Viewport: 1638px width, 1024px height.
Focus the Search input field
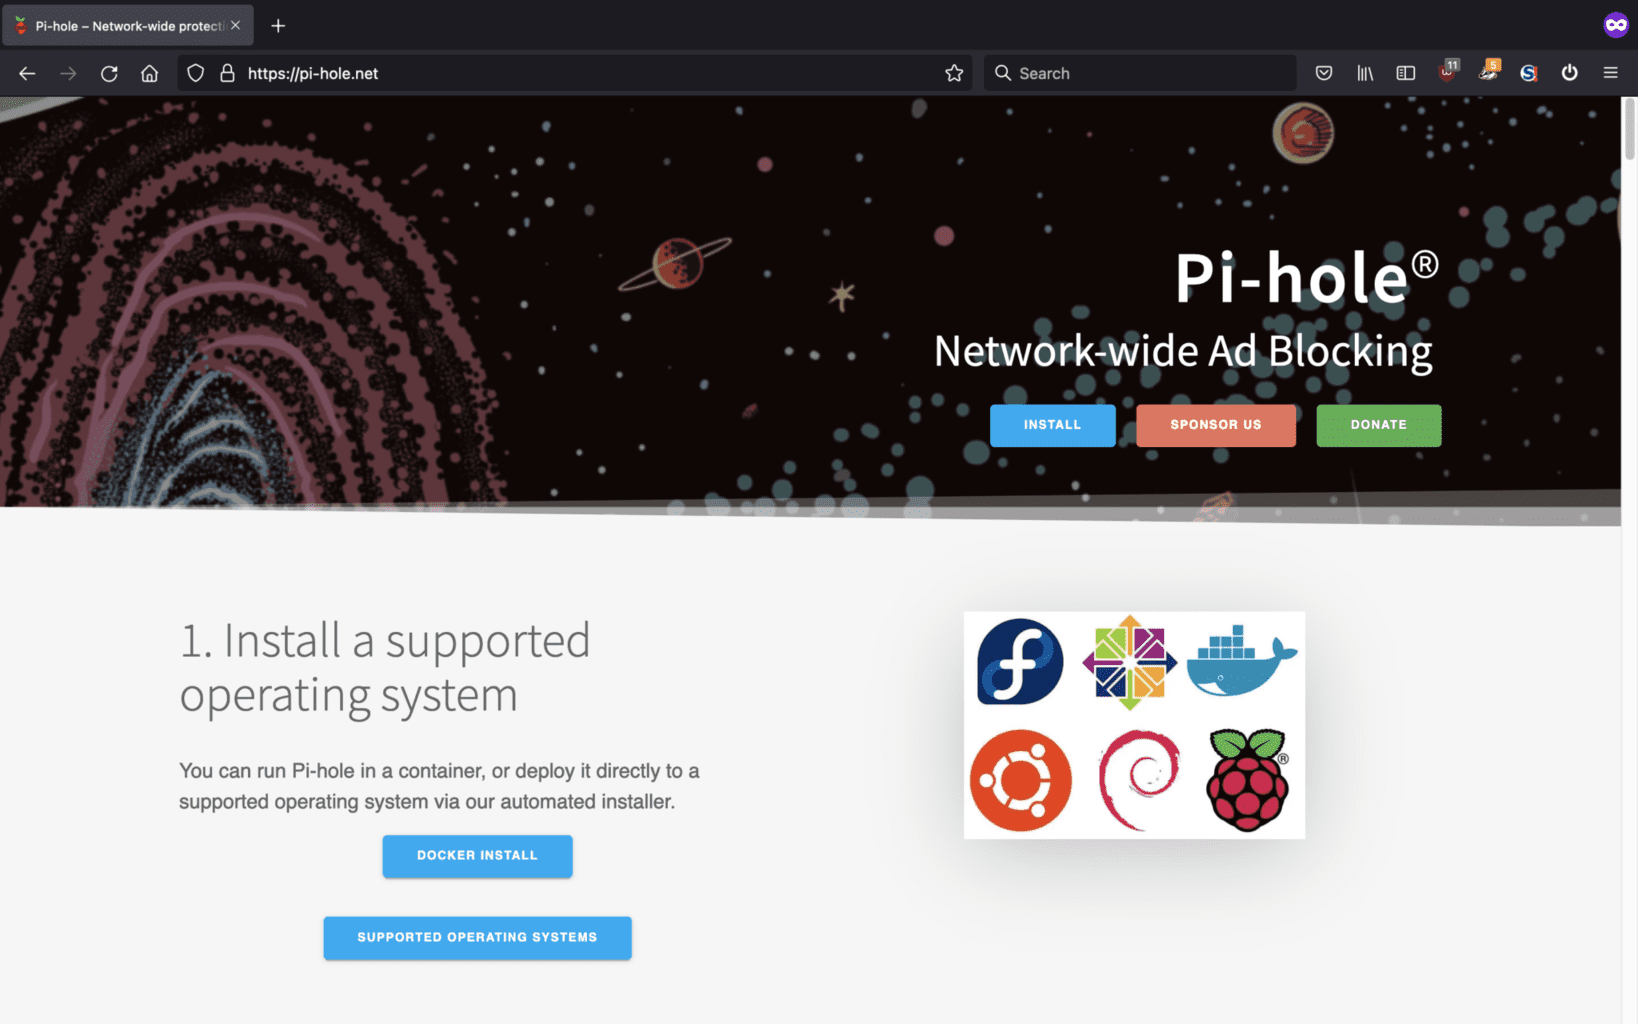tap(1140, 73)
